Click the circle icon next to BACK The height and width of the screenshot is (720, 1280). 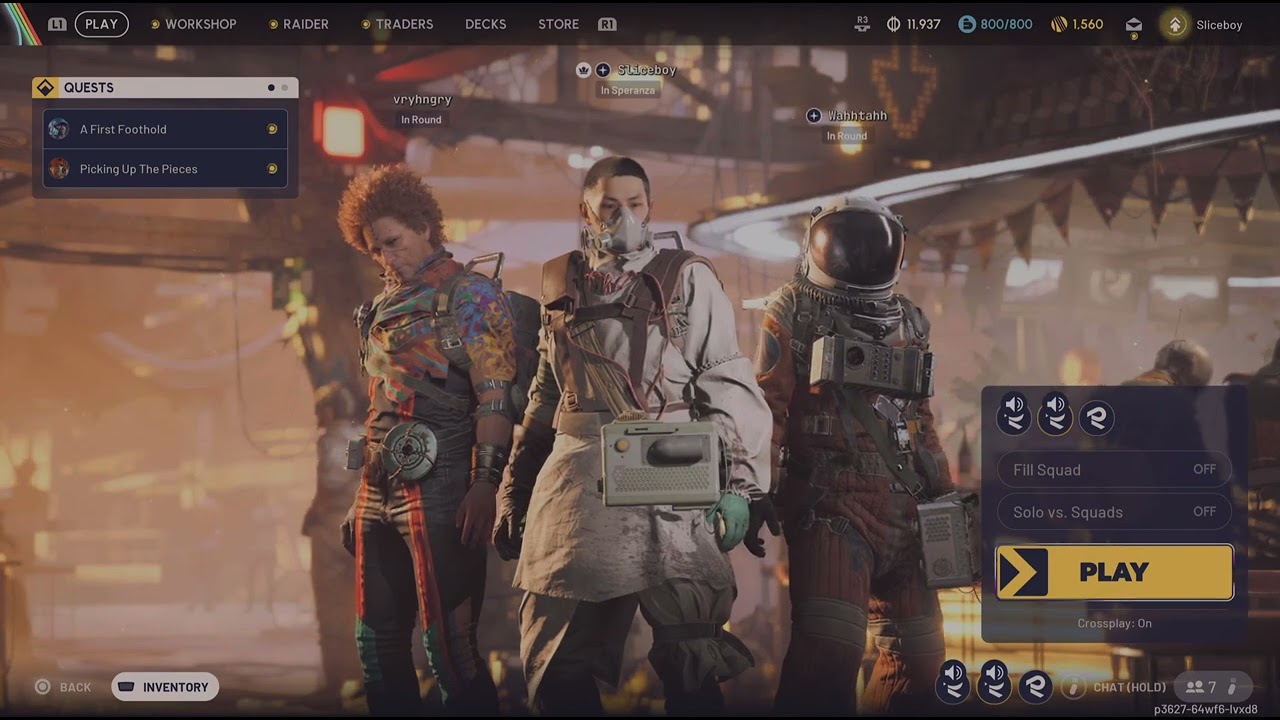[43, 687]
